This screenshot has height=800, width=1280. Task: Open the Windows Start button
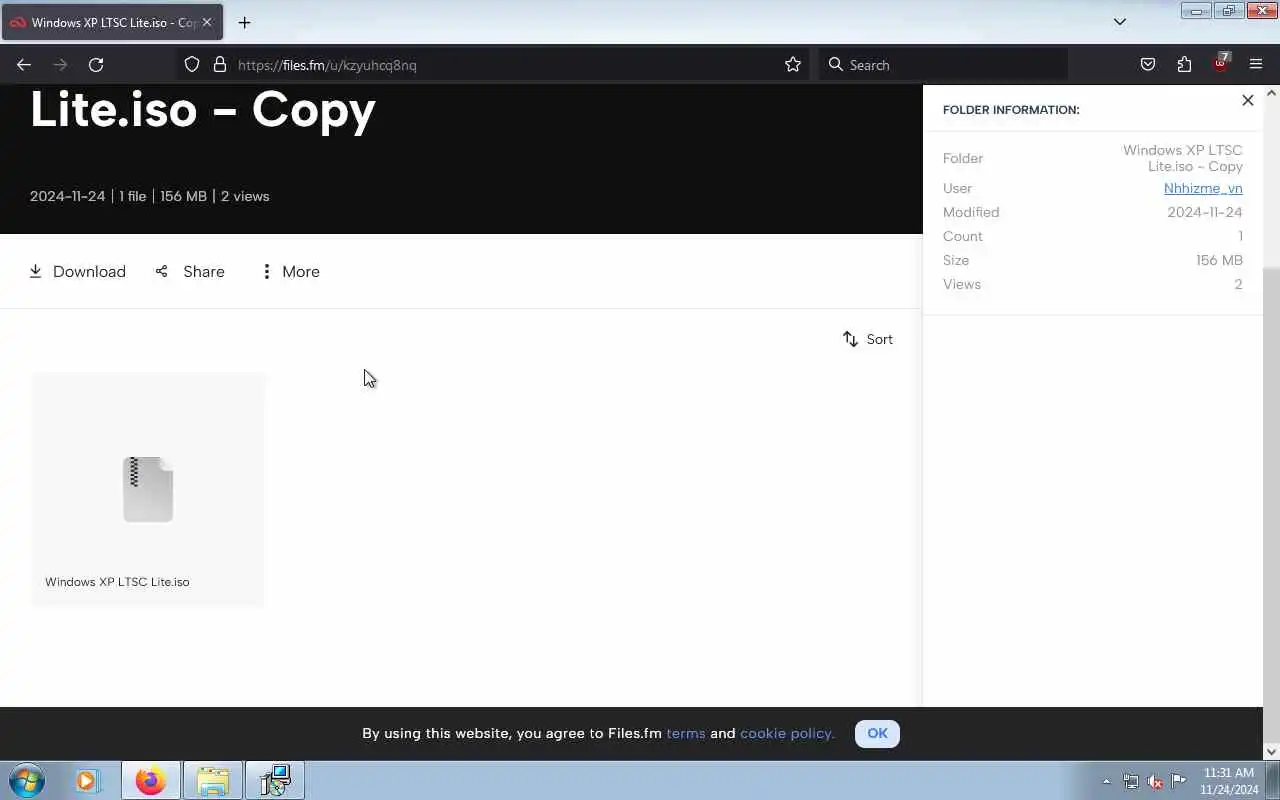pos(27,780)
